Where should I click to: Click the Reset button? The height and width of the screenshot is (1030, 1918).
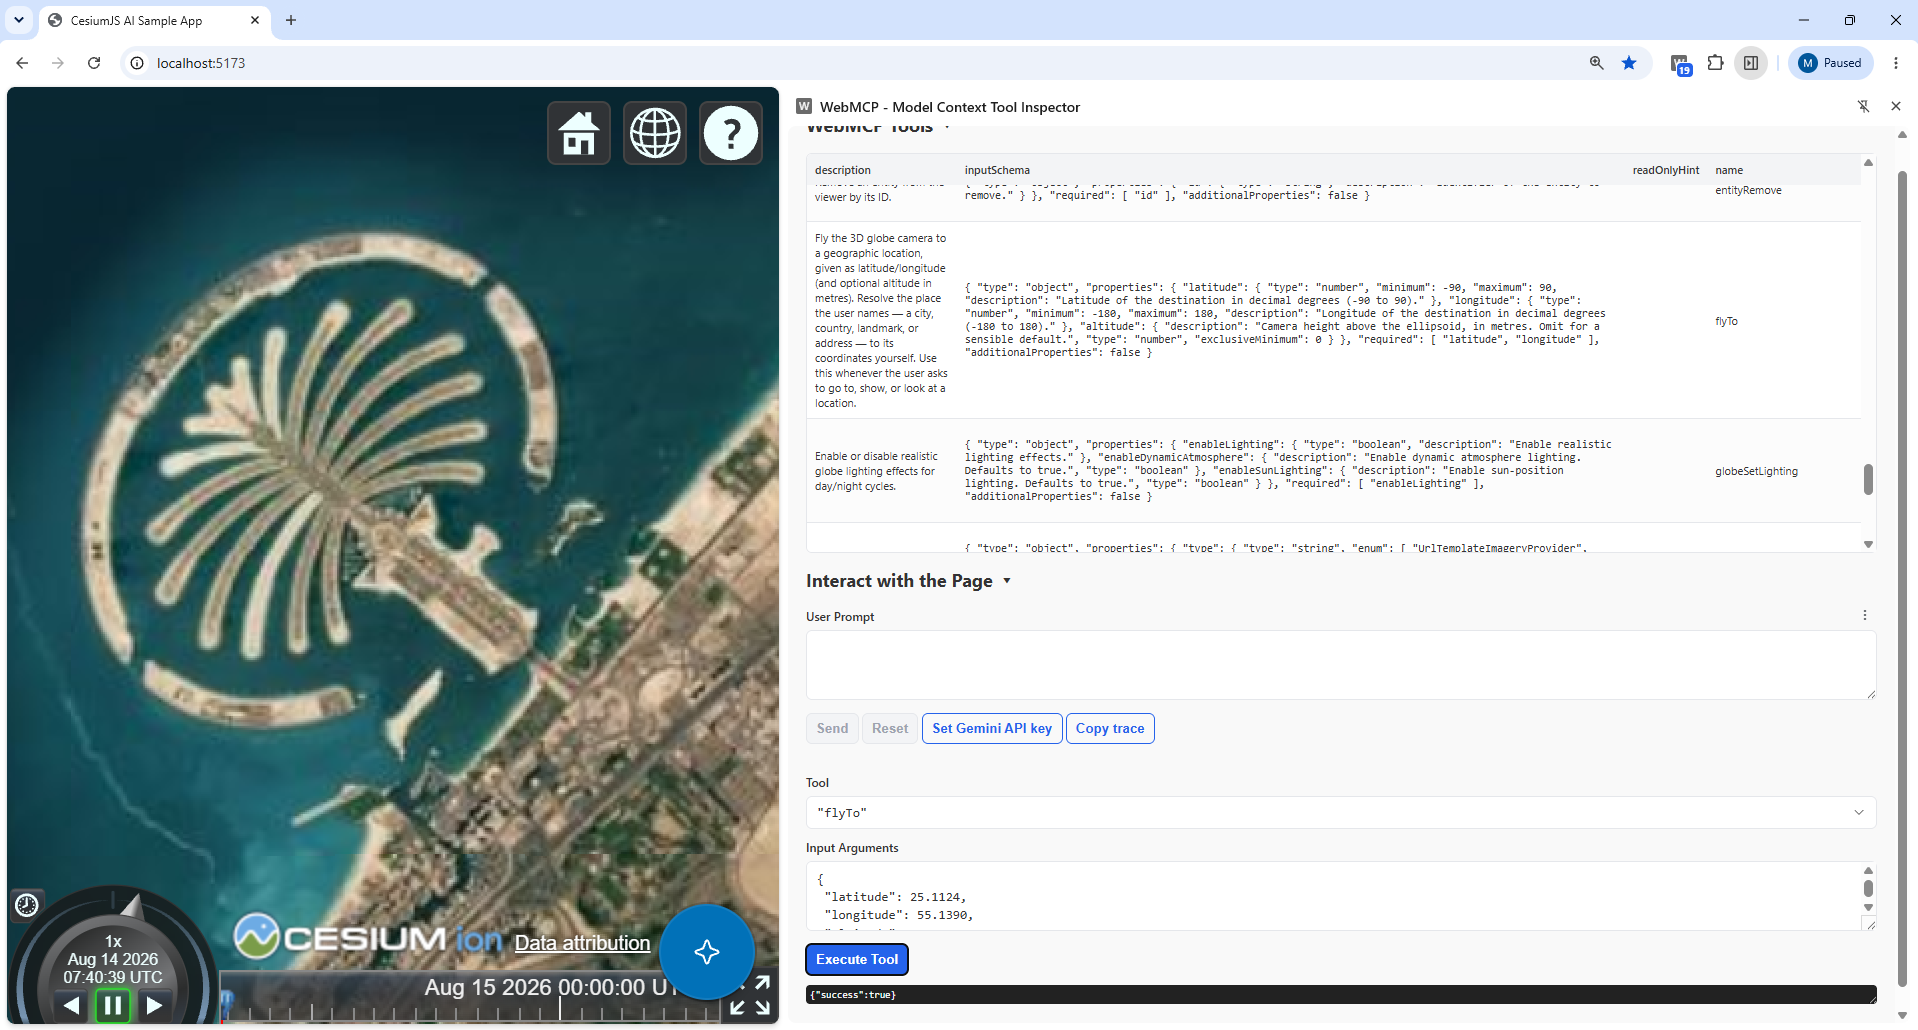(890, 729)
